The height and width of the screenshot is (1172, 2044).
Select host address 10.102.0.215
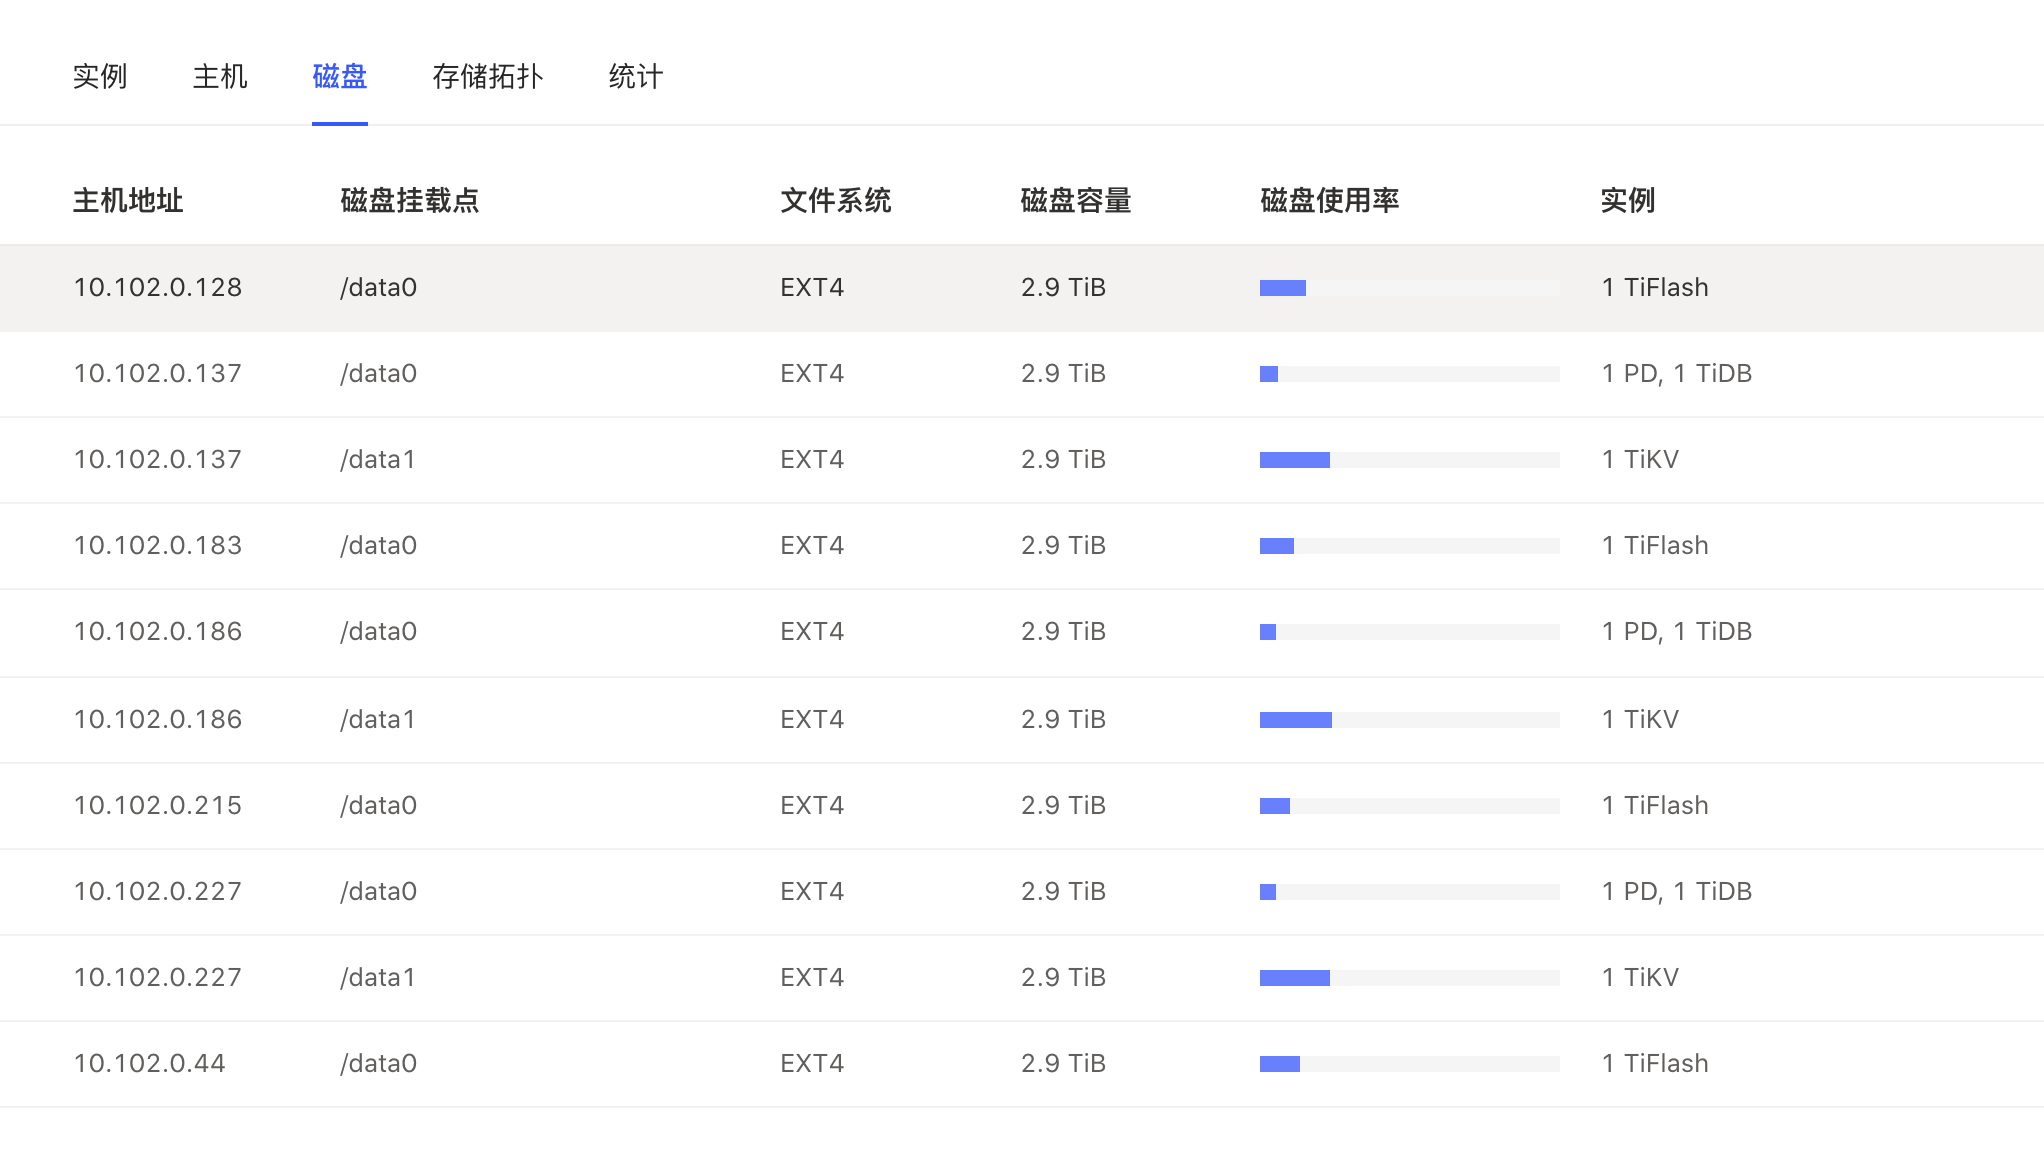pos(158,805)
